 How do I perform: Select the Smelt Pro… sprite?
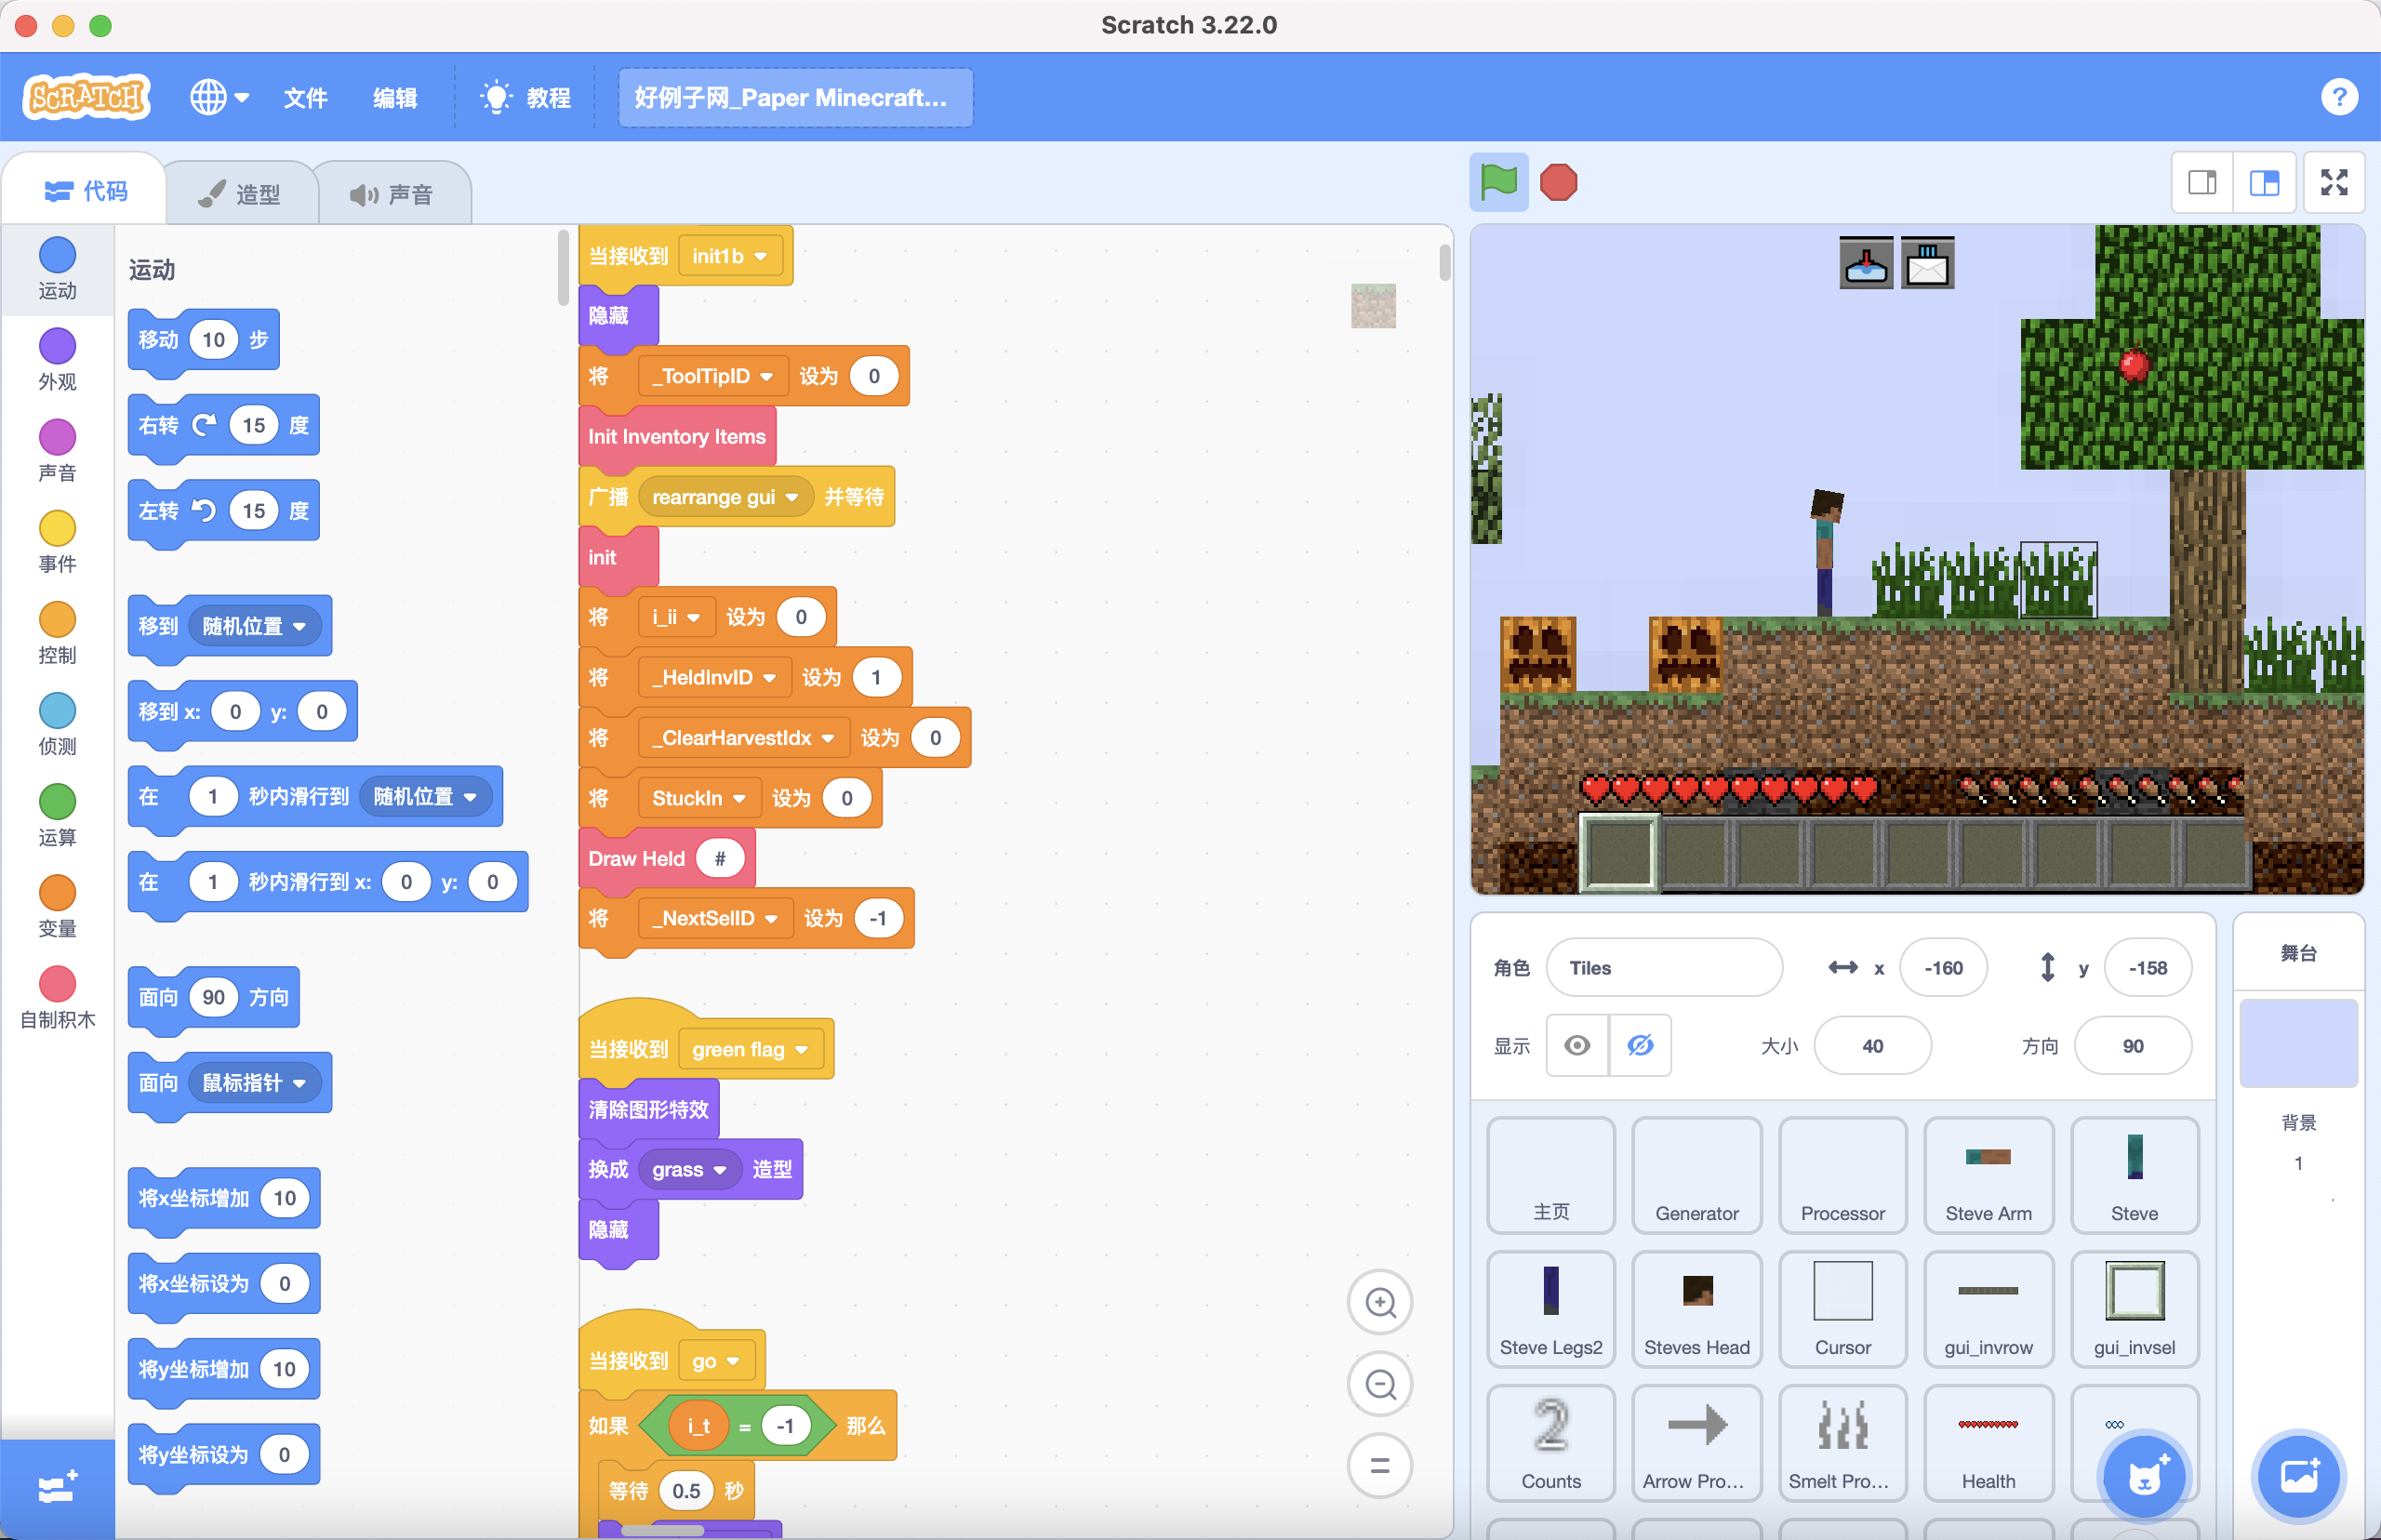[x=1843, y=1443]
